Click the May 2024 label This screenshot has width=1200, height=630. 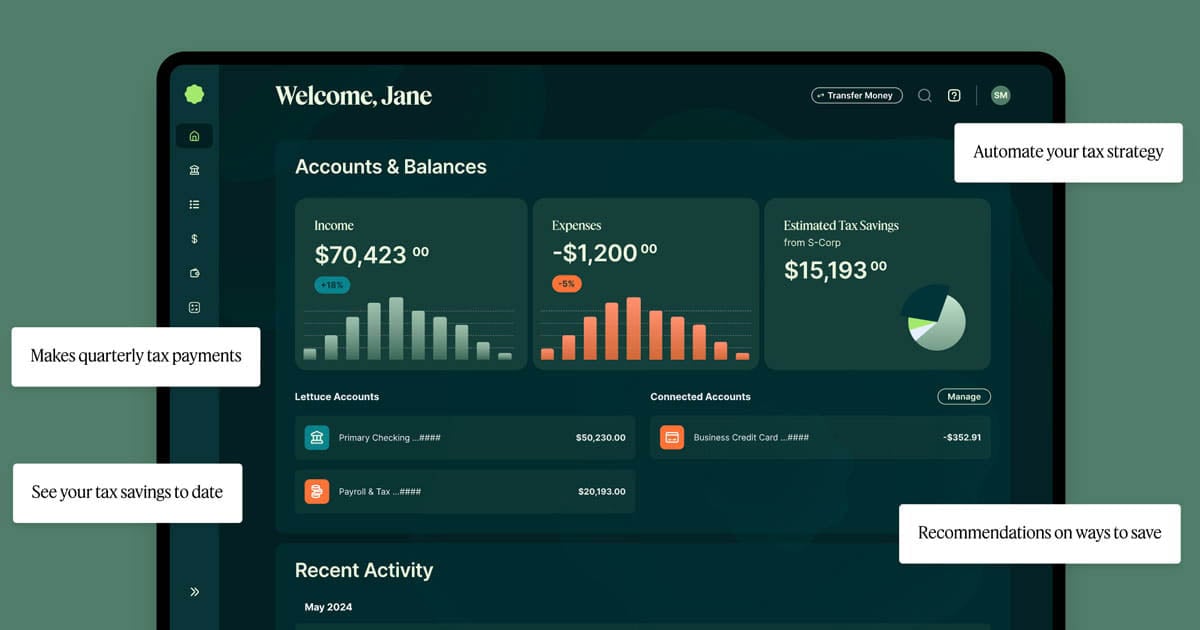click(x=328, y=607)
